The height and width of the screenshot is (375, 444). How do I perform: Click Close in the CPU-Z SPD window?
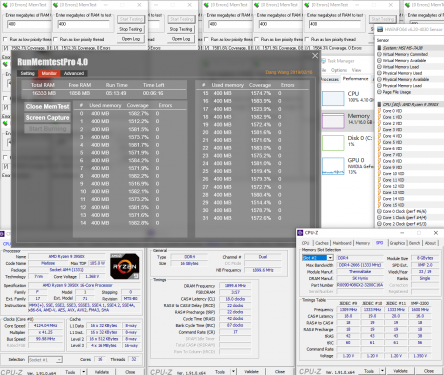[429, 371]
